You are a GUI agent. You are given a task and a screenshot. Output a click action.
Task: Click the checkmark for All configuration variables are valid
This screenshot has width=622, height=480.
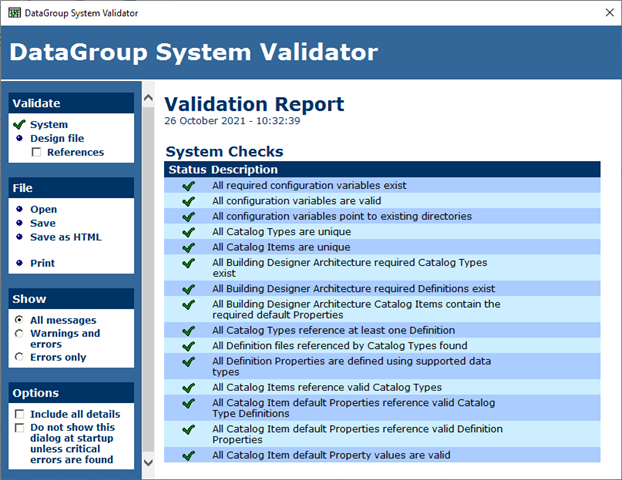[x=188, y=201]
